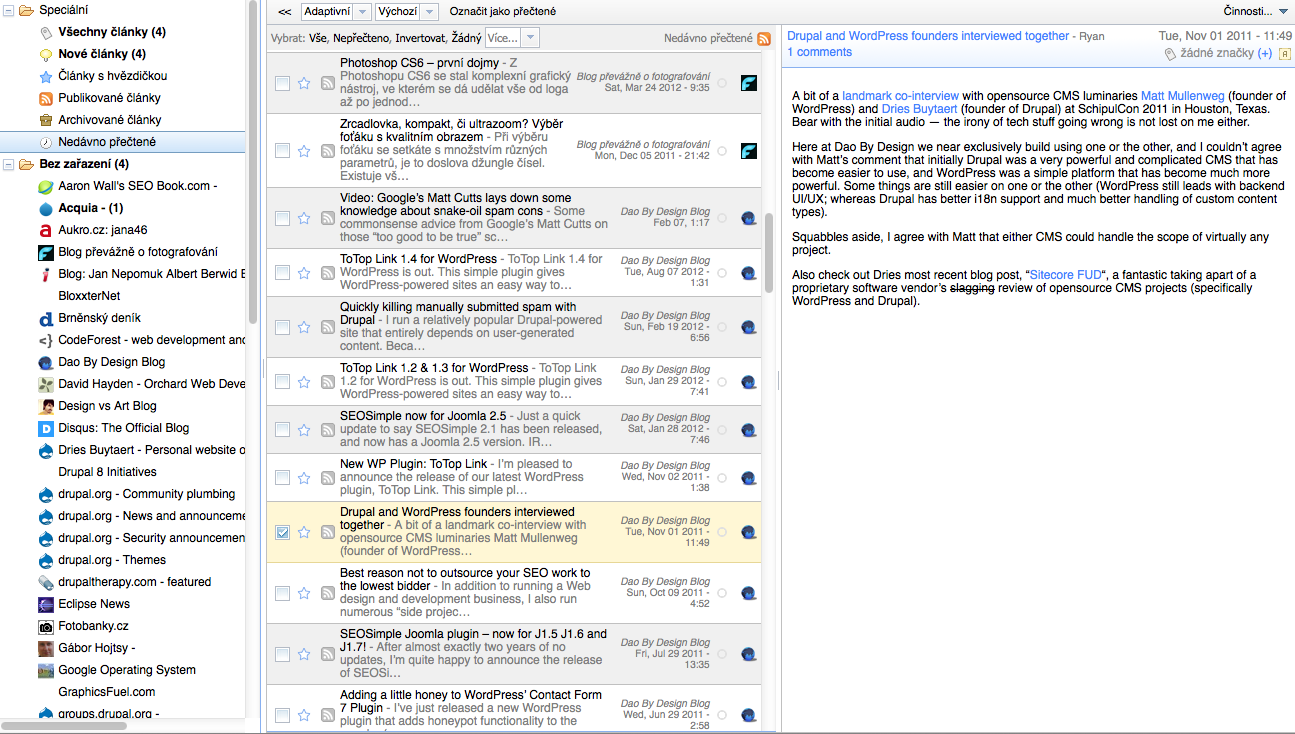Open the Činnosti menu

point(1255,12)
